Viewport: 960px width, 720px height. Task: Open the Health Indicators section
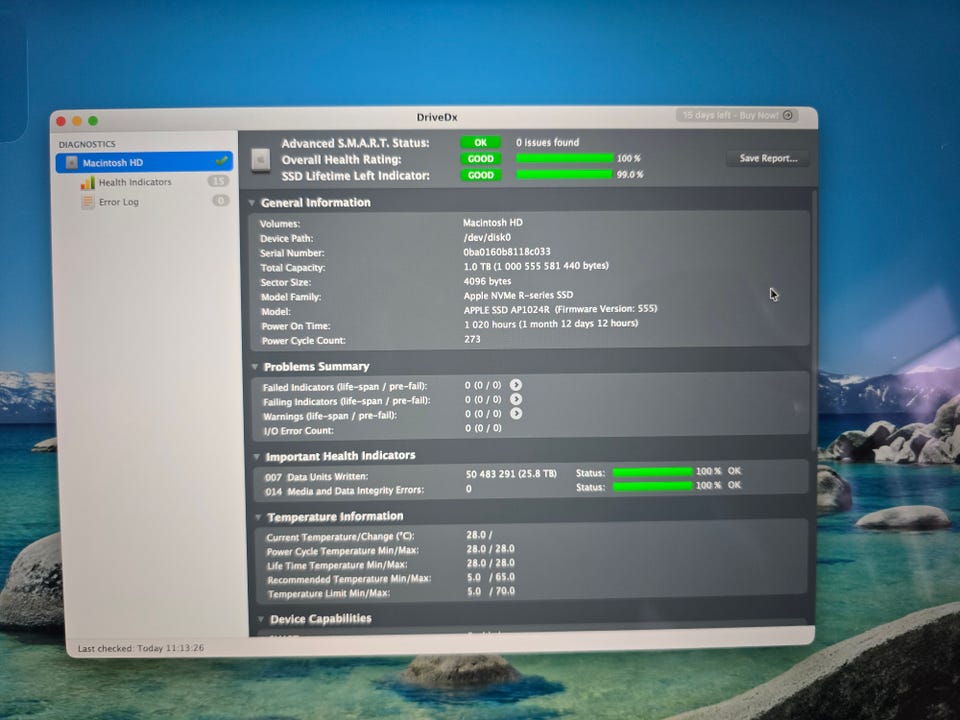(135, 182)
